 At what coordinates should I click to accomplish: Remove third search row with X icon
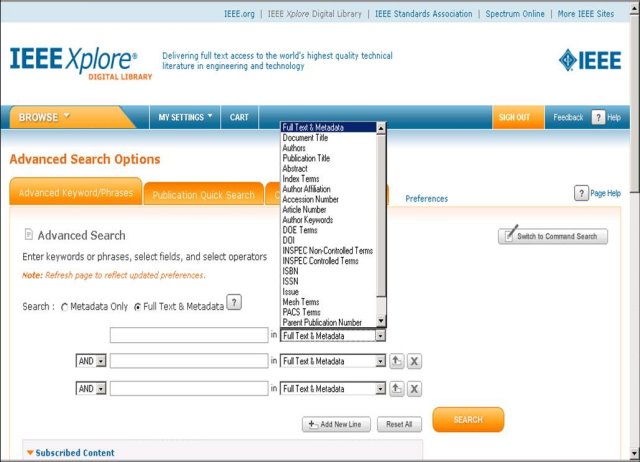pyautogui.click(x=414, y=389)
